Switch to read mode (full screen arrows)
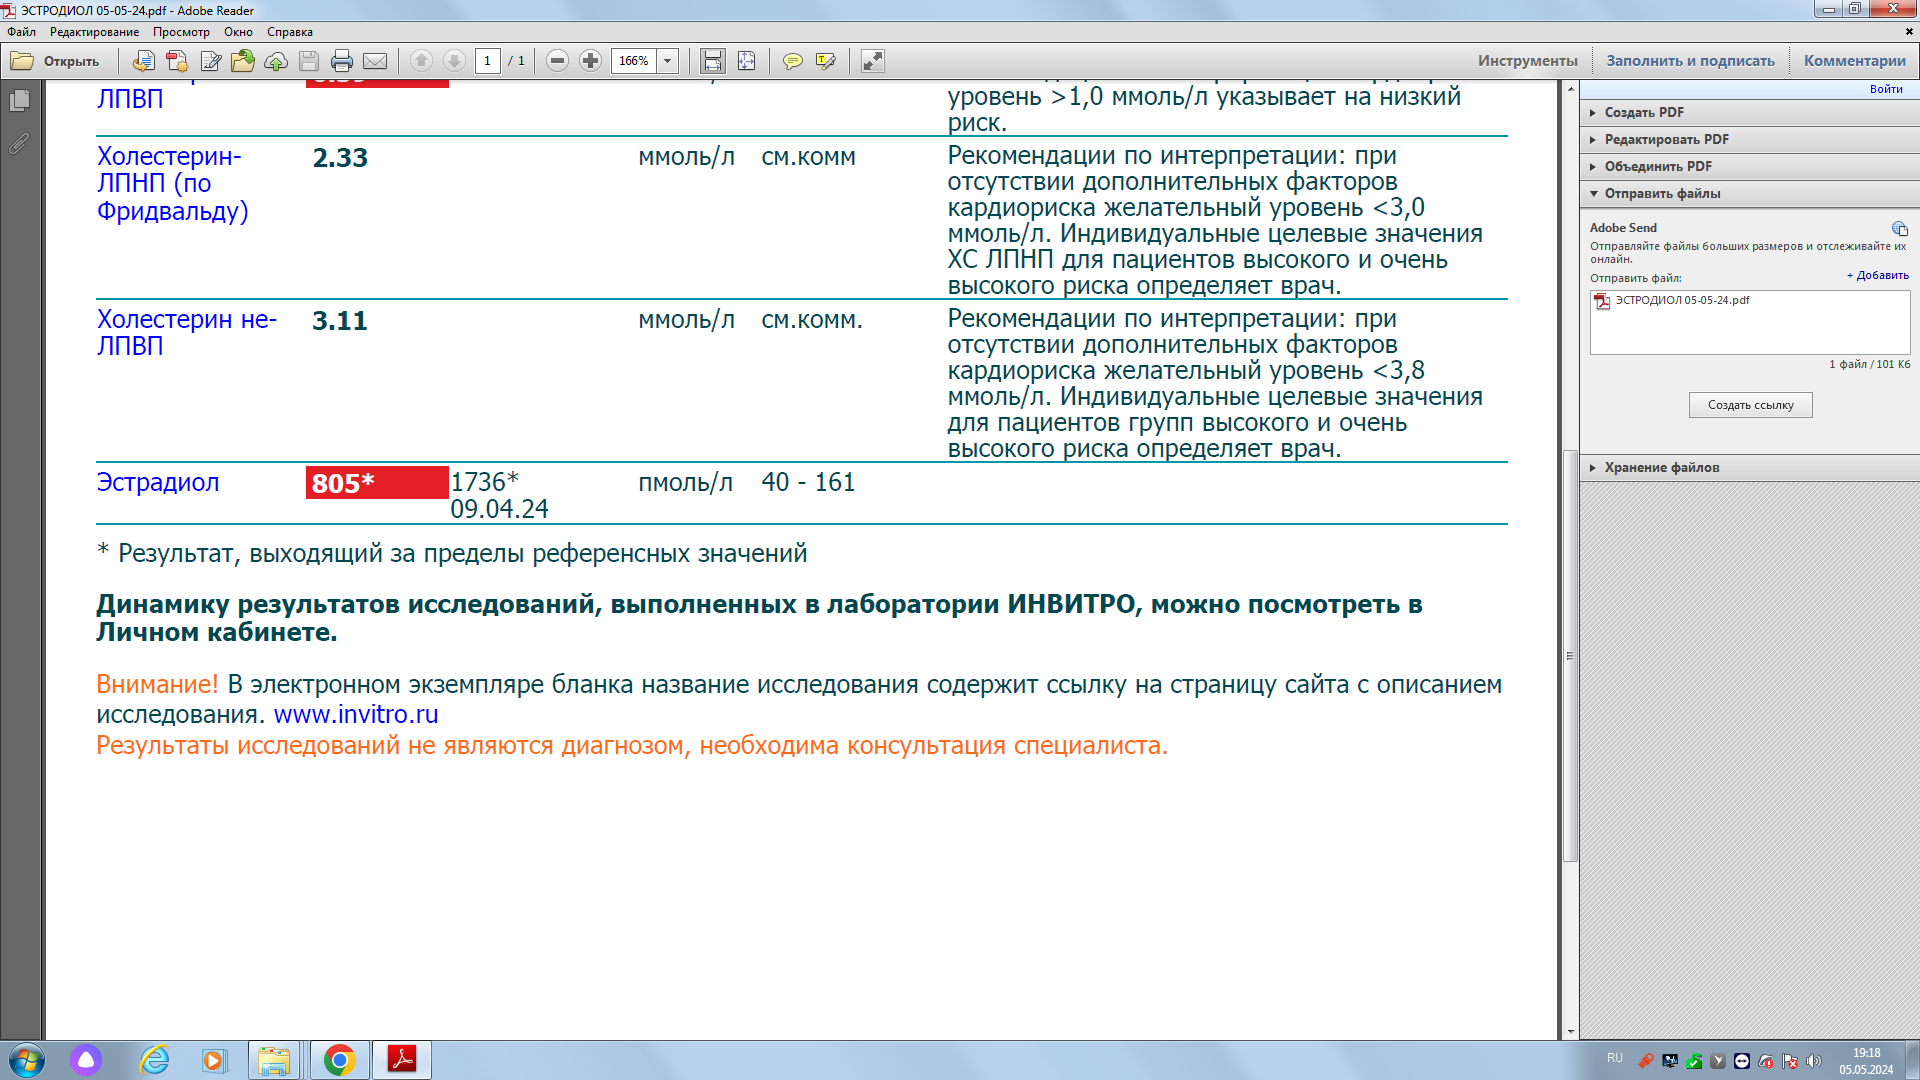The width and height of the screenshot is (1920, 1080). point(872,61)
